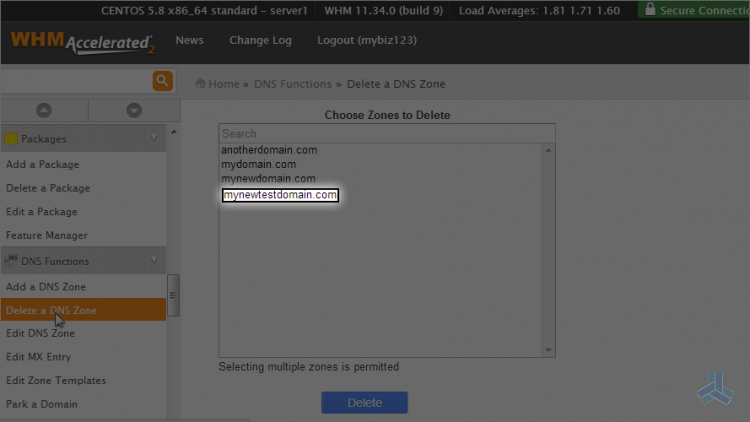This screenshot has width=750, height=422.
Task: Click the orange search magnifier icon
Action: click(163, 81)
